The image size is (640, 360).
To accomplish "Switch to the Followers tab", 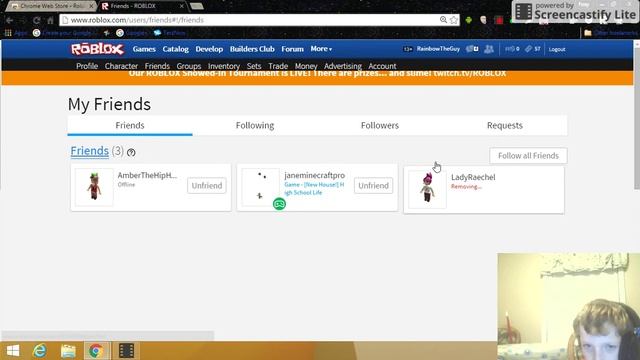I will coord(380,125).
